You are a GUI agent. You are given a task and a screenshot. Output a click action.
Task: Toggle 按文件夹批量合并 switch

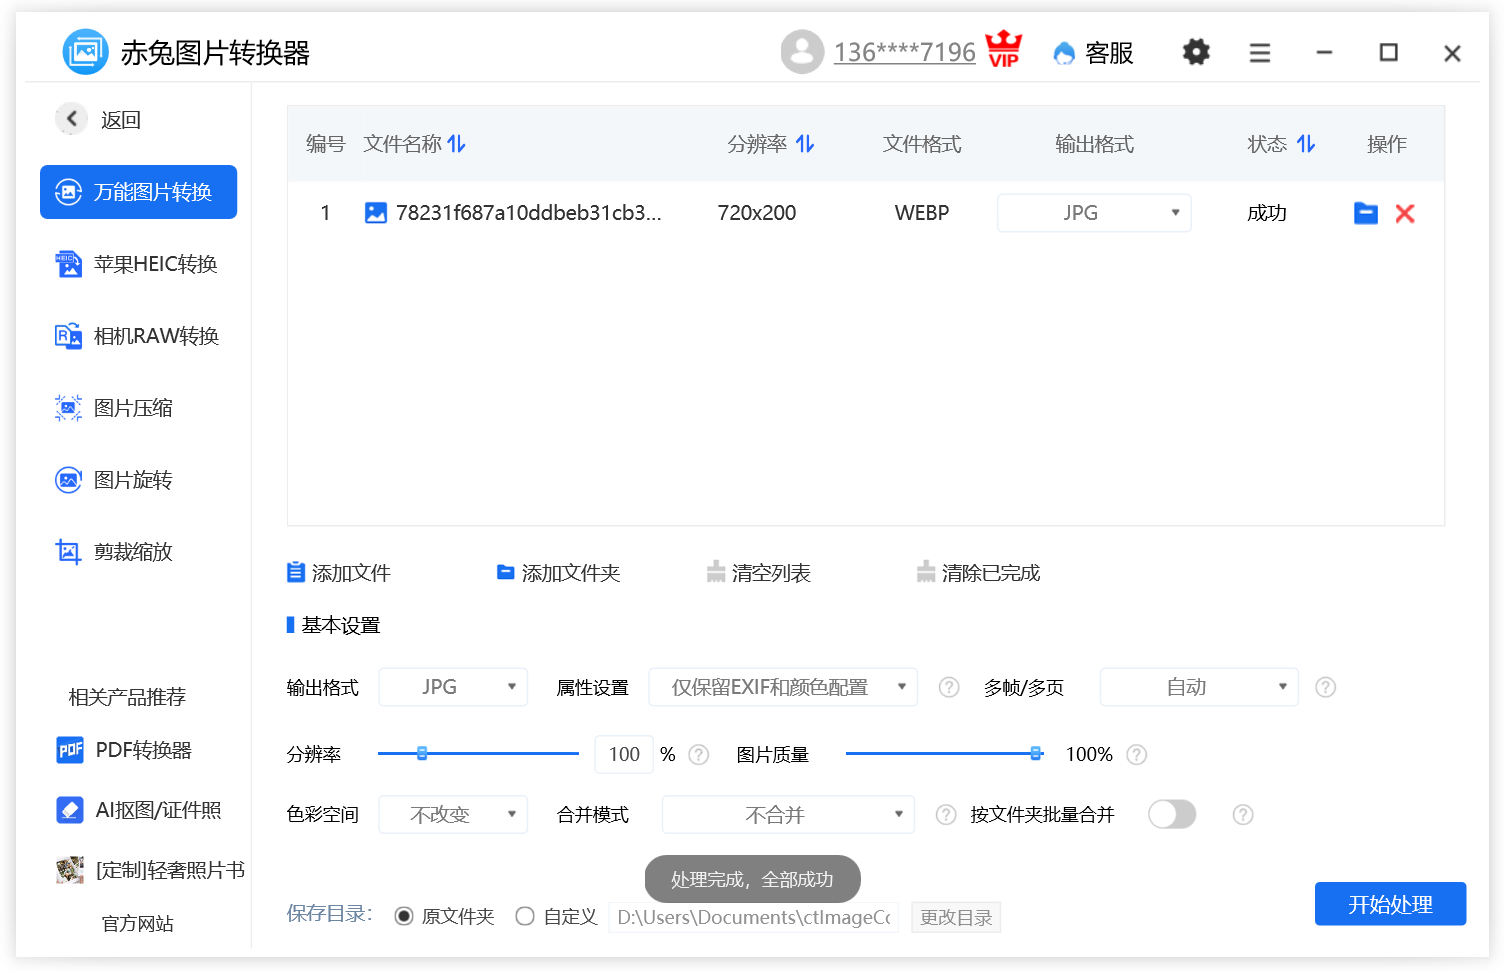click(1172, 815)
